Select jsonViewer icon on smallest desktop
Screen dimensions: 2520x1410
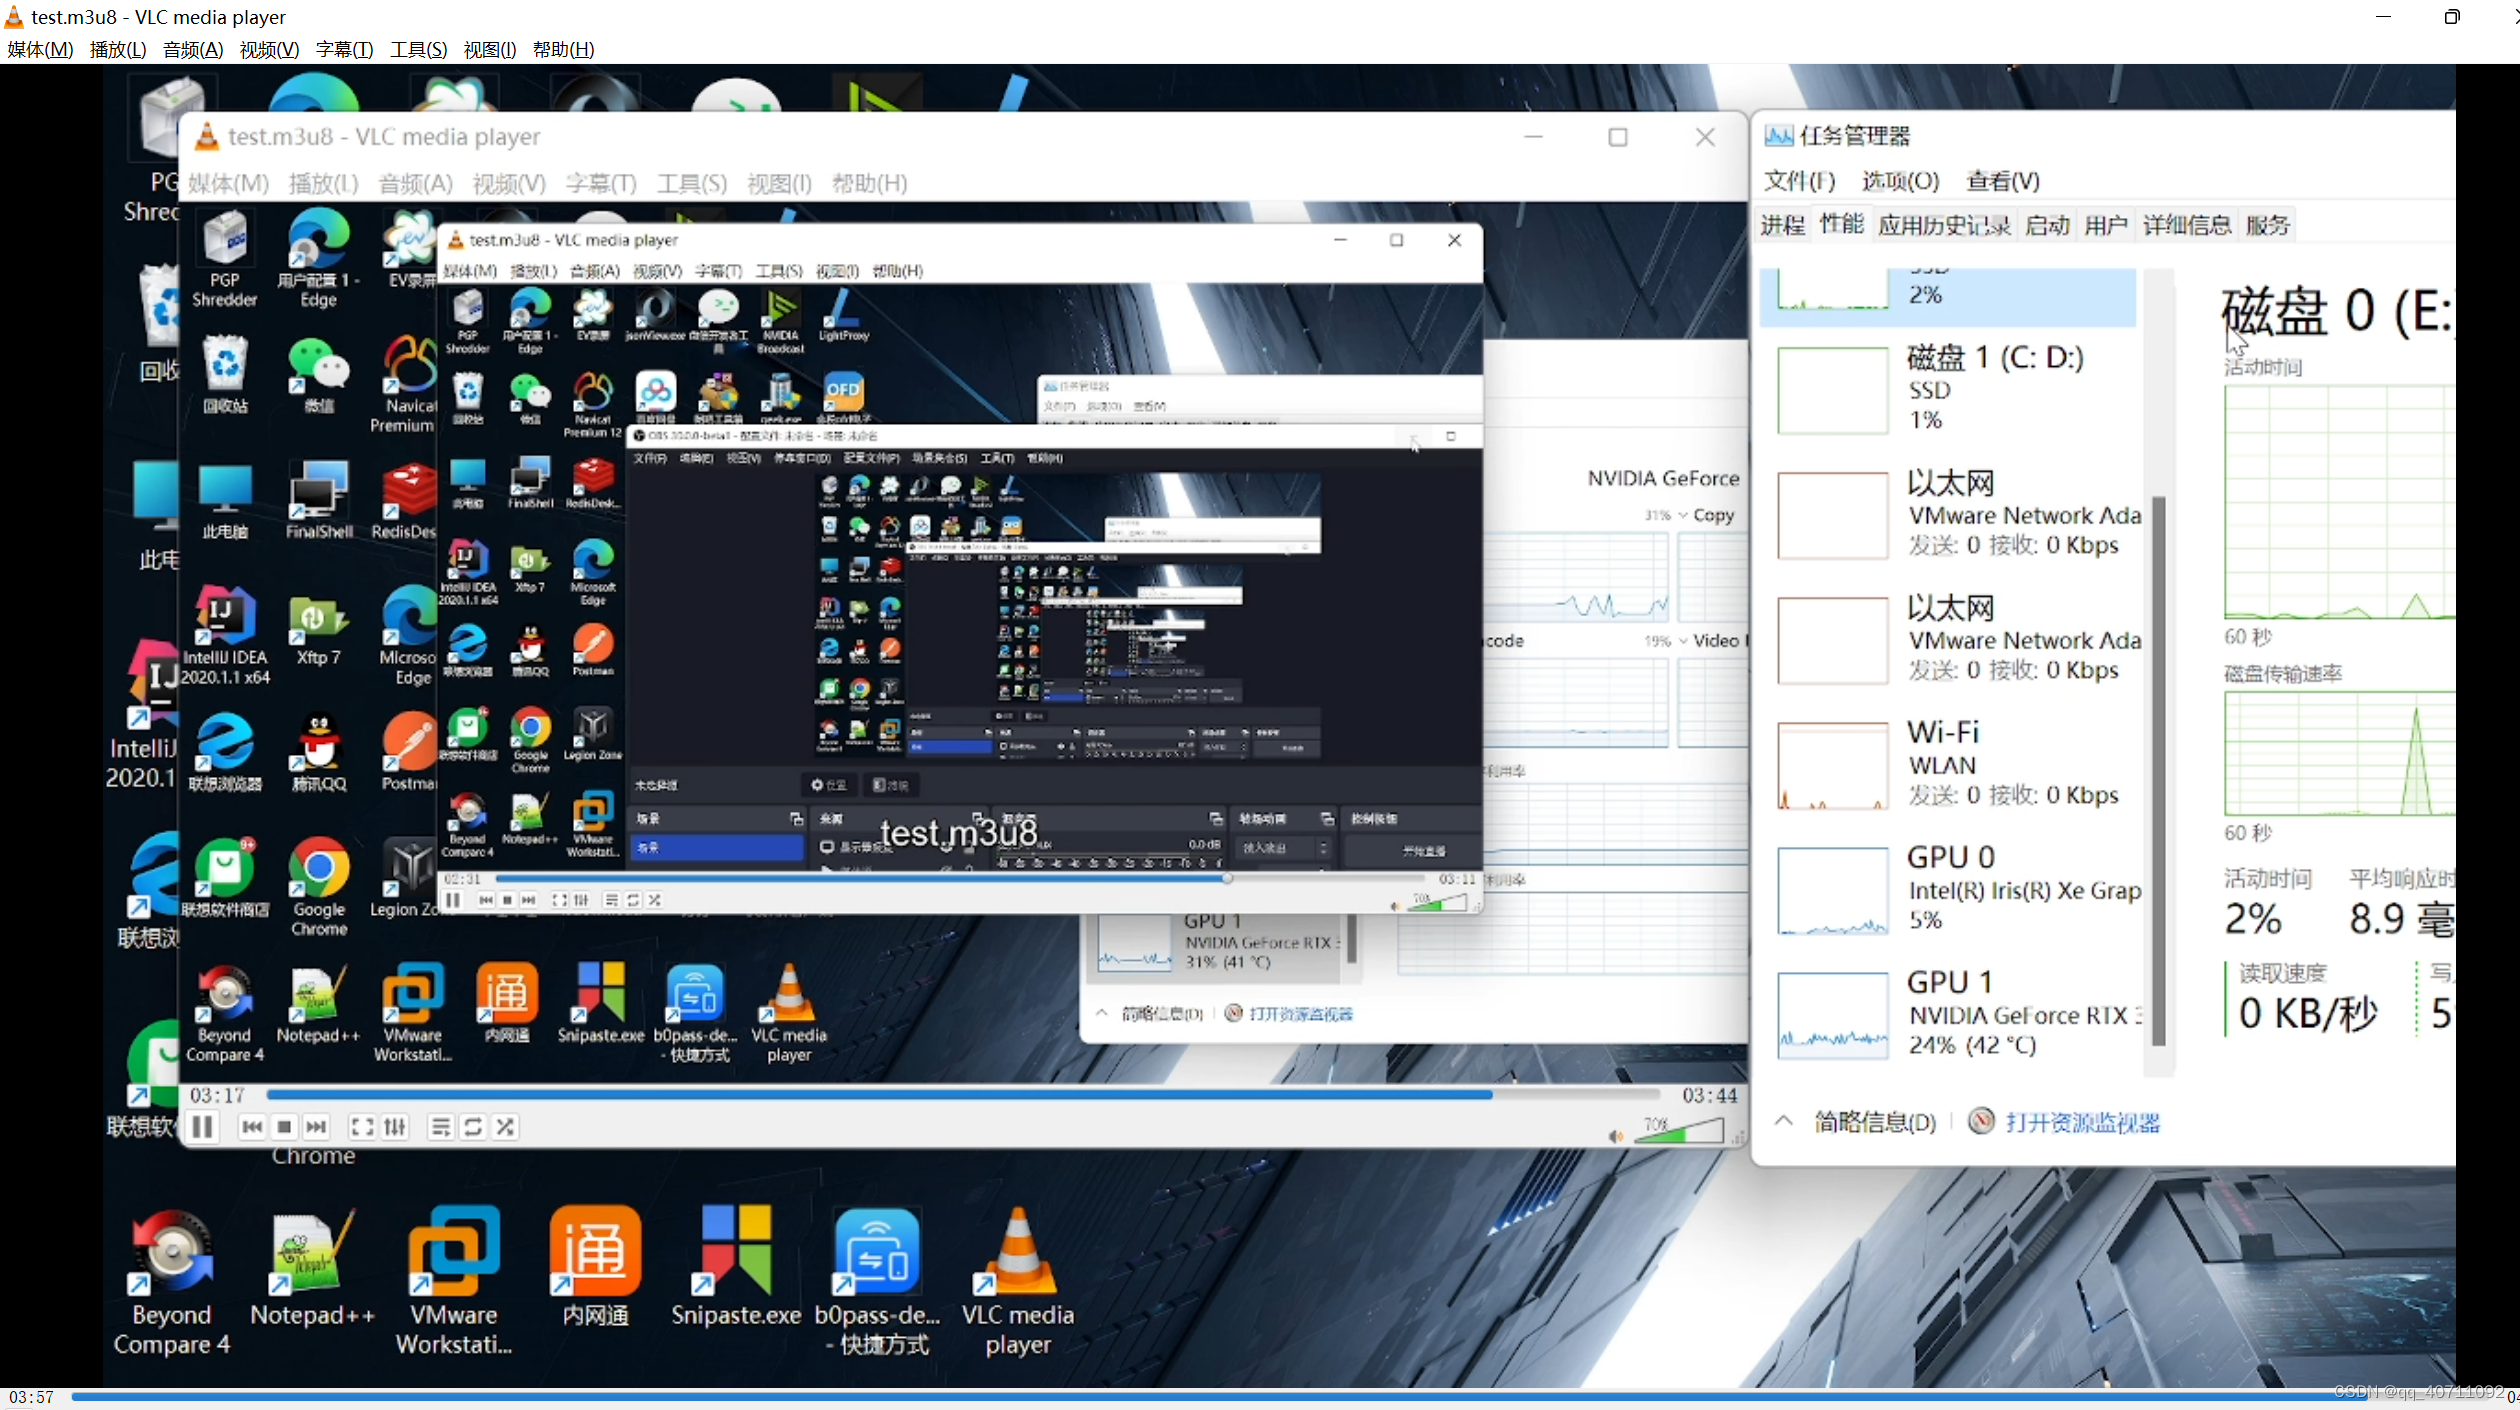coord(655,316)
